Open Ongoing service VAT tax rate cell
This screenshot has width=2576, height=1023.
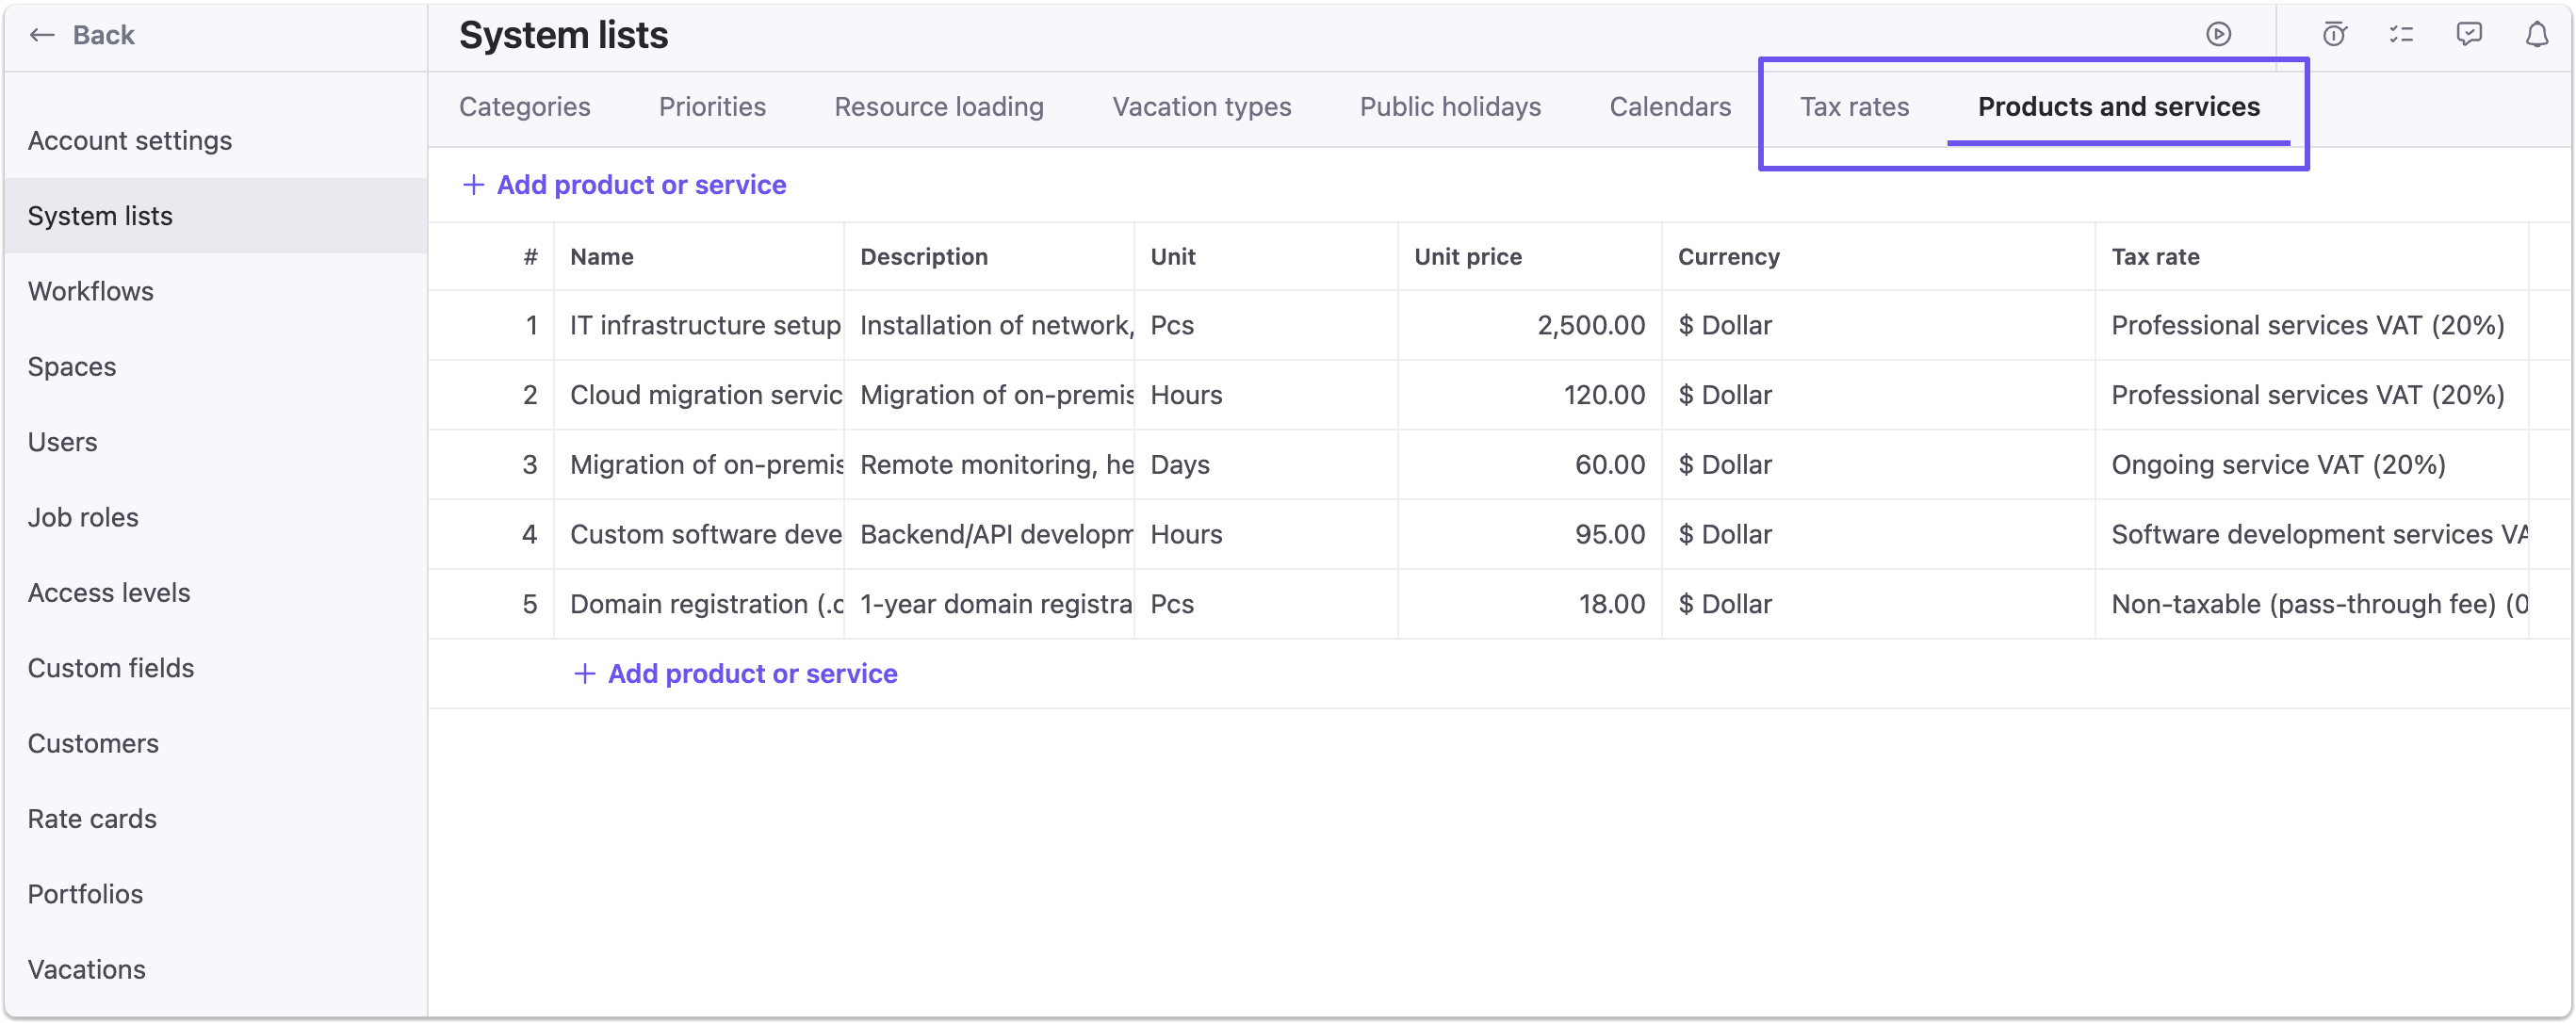tap(2277, 464)
